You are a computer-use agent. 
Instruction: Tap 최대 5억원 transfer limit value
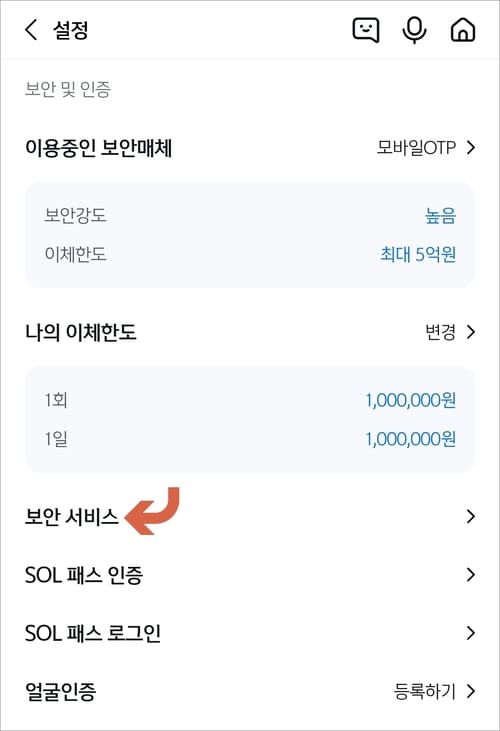[x=418, y=255]
